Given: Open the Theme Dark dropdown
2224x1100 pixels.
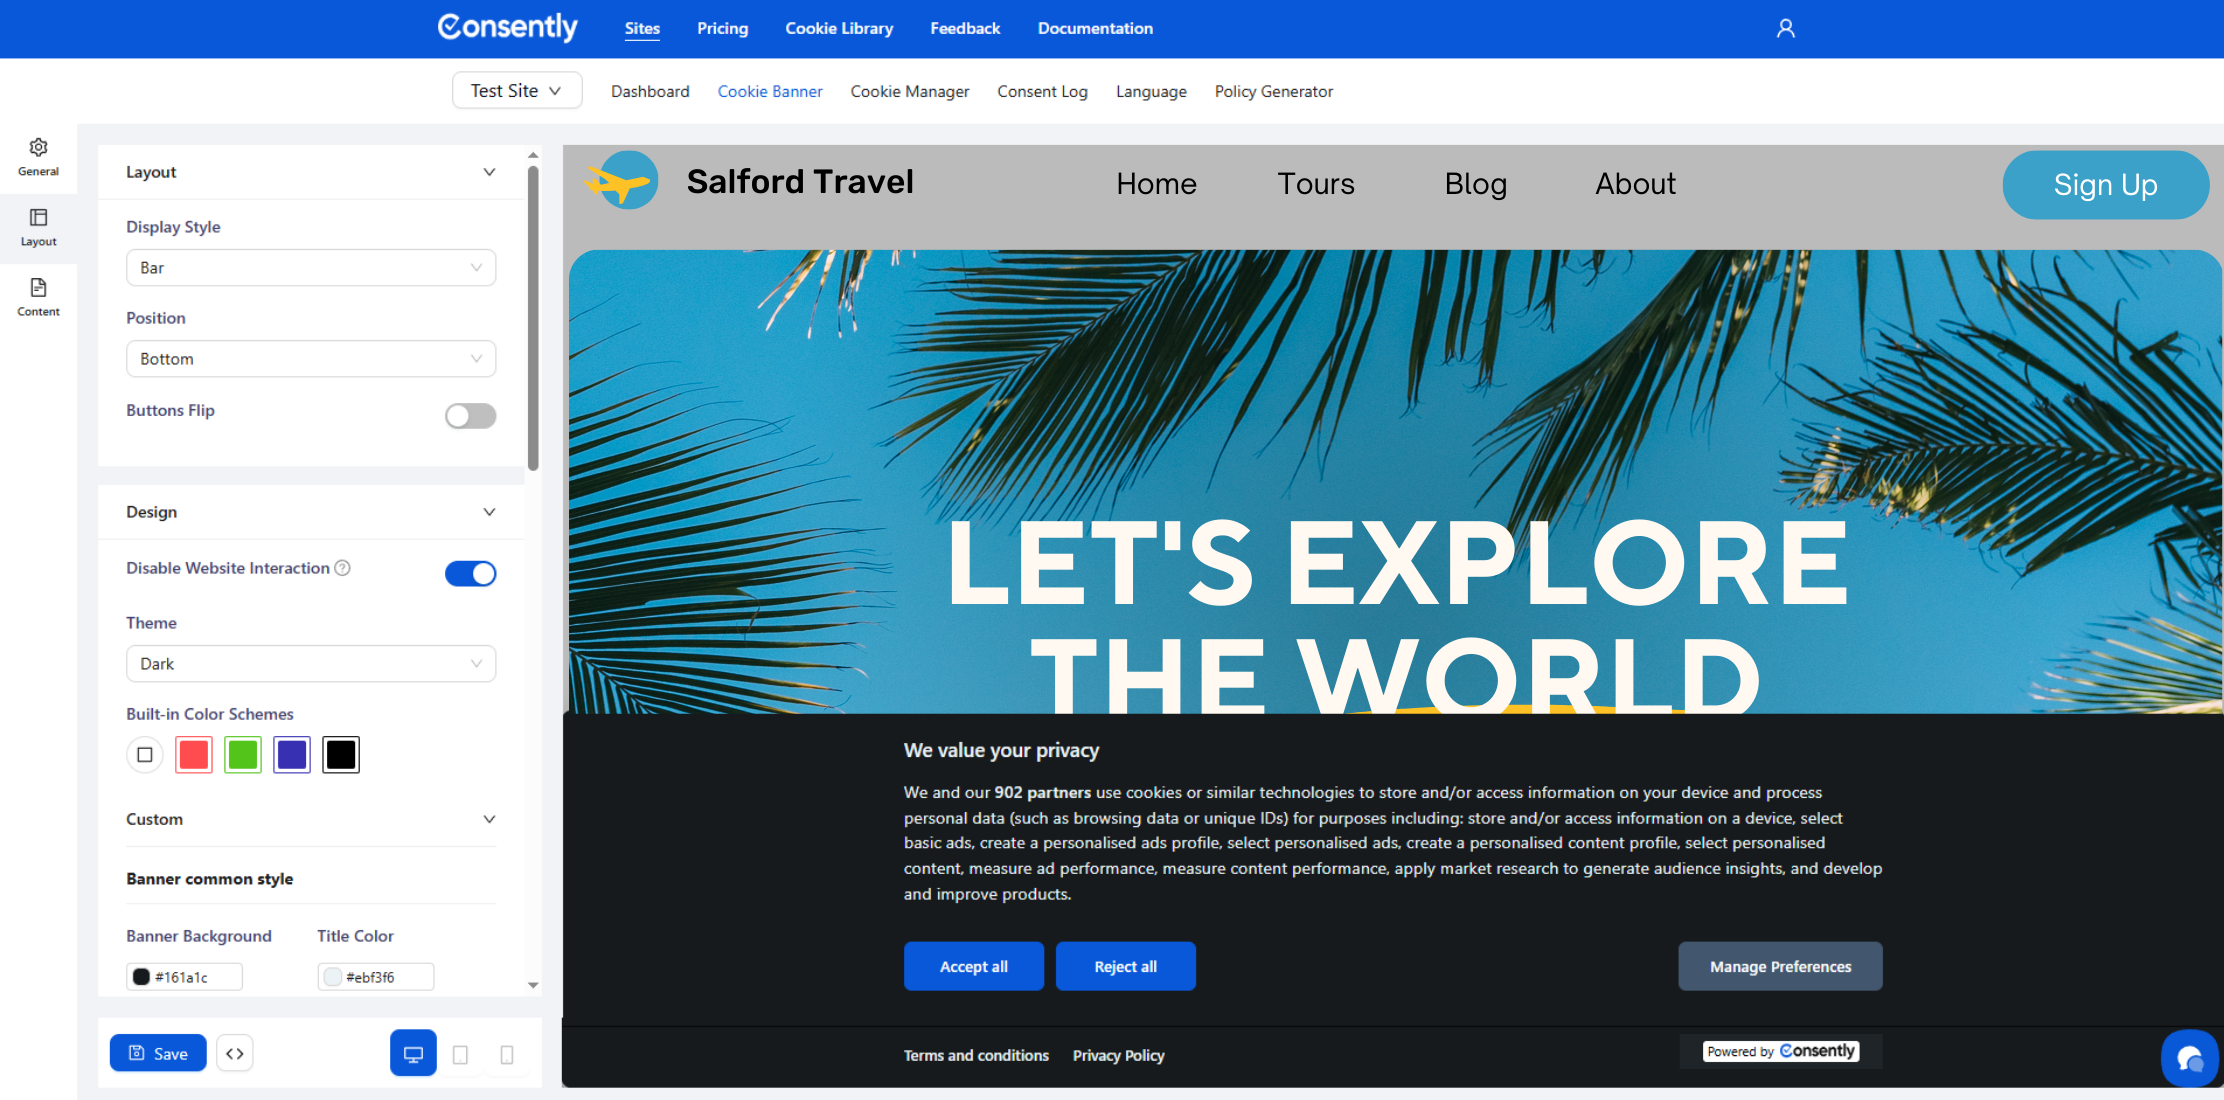Looking at the screenshot, I should [x=310, y=664].
